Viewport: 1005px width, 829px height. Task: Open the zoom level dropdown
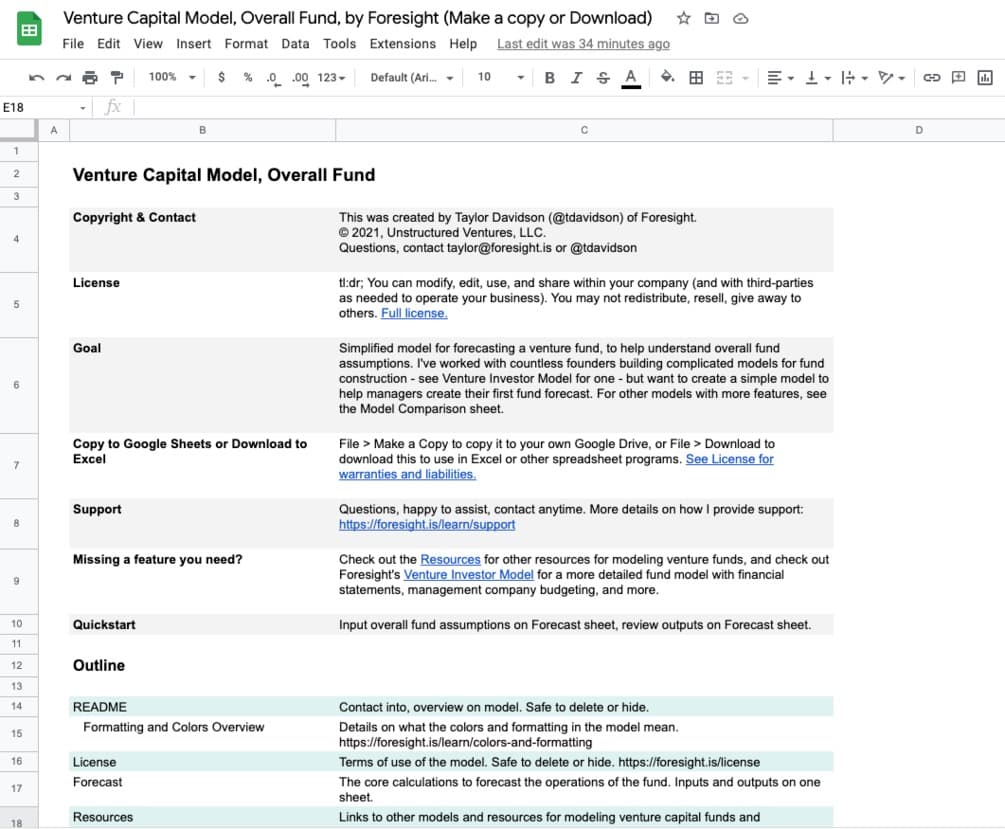click(171, 77)
